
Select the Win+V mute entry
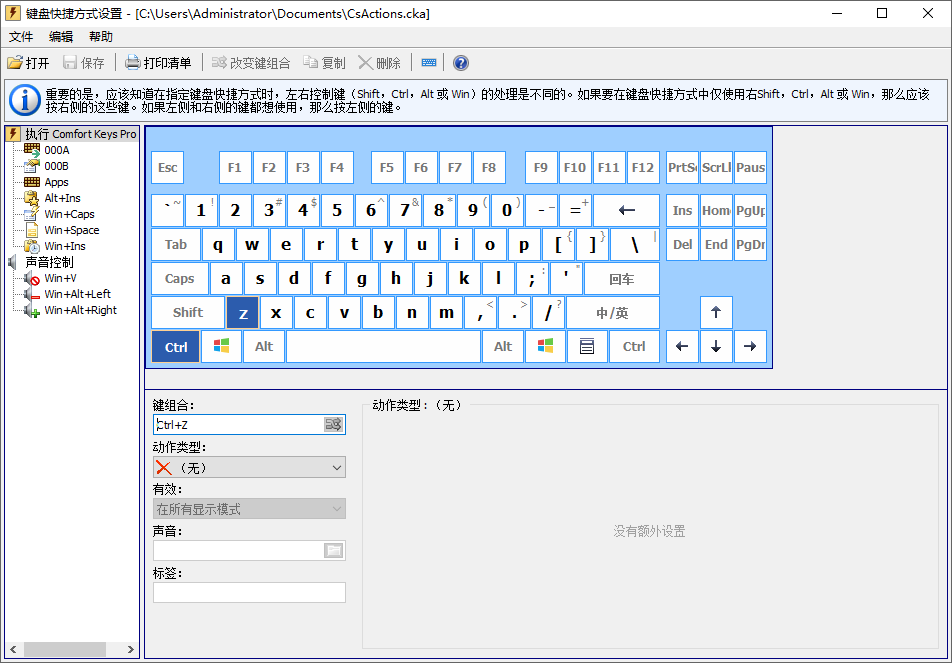(x=61, y=278)
